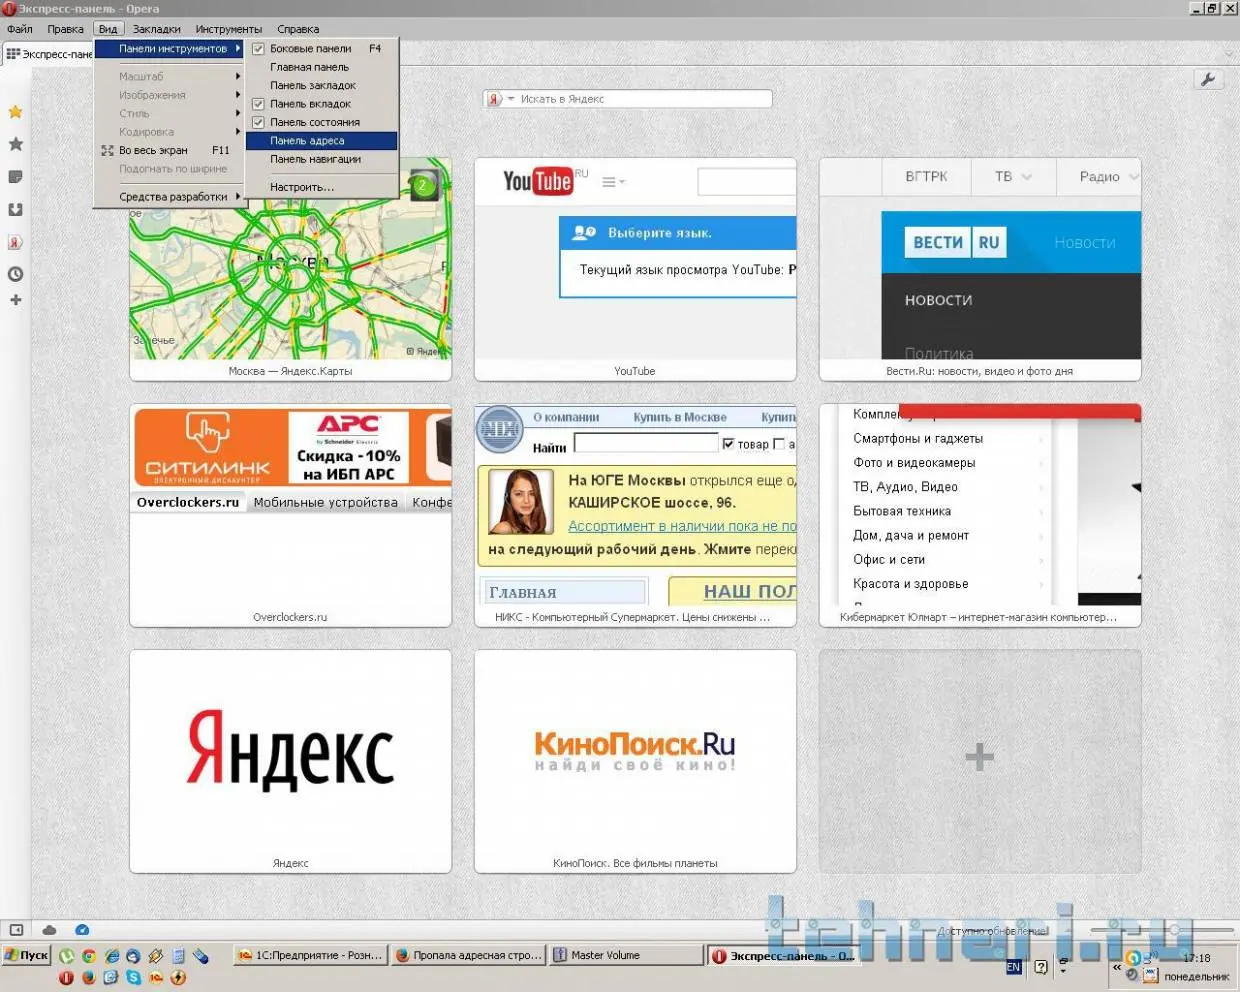The image size is (1240, 992).
Task: Click the plus icon to add sidebar panel
Action: [x=15, y=300]
